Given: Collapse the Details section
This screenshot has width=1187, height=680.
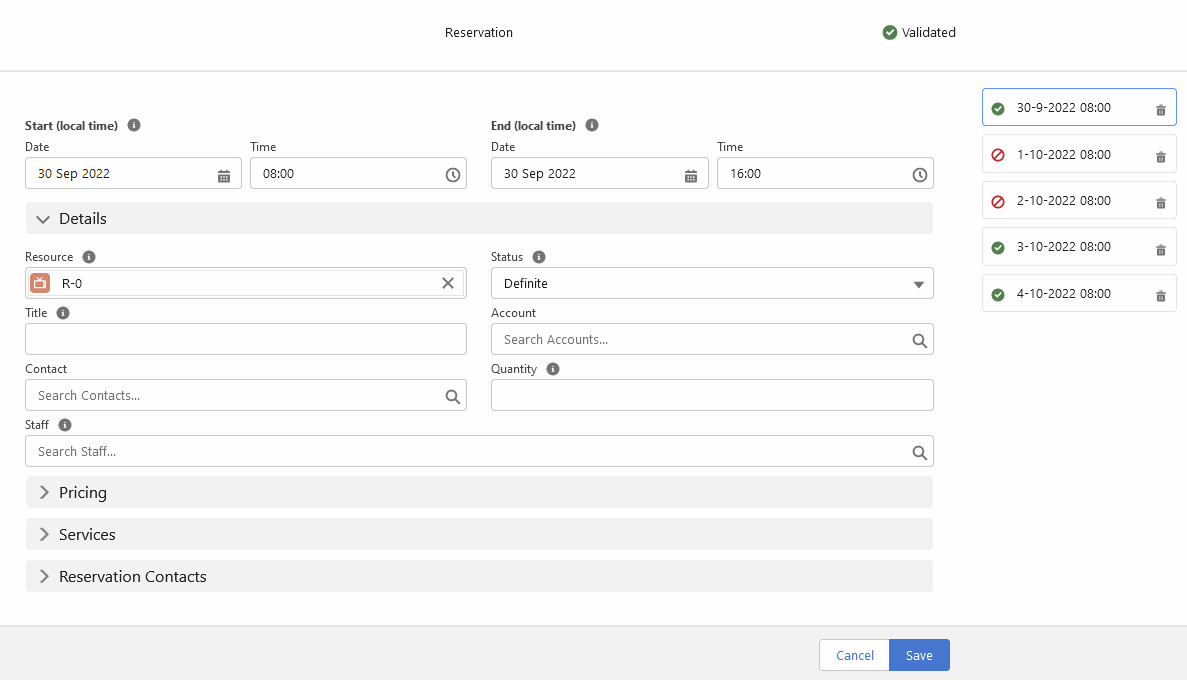Looking at the screenshot, I should coord(44,219).
